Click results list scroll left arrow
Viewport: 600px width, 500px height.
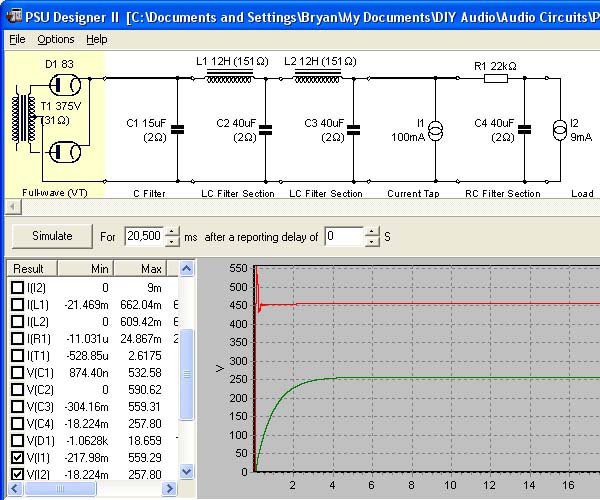click(15, 489)
